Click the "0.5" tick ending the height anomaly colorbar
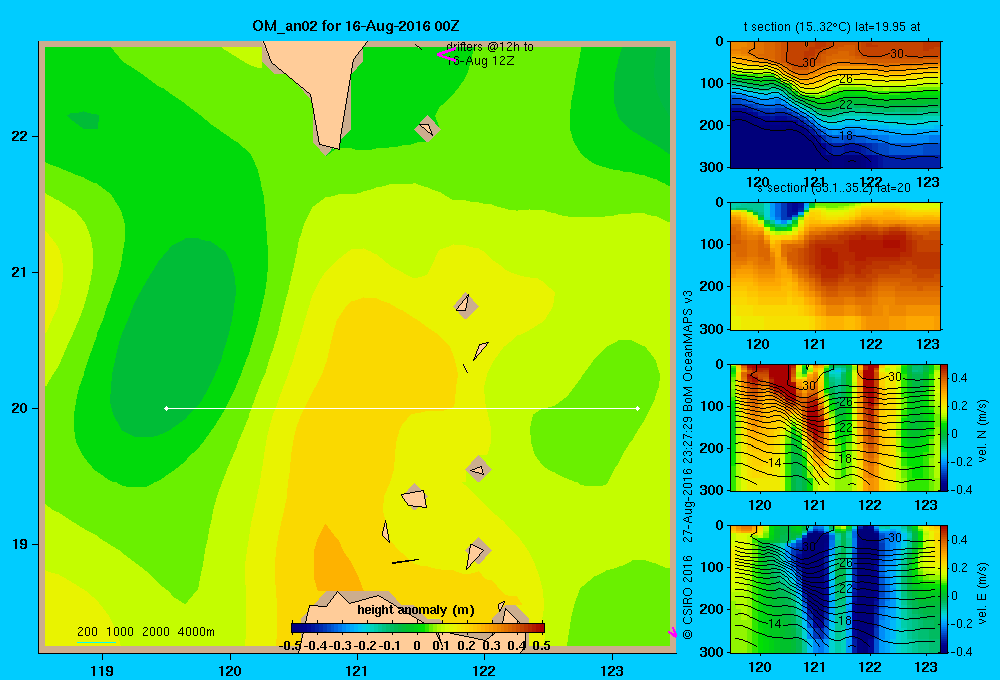1000x680 pixels. tap(541, 646)
